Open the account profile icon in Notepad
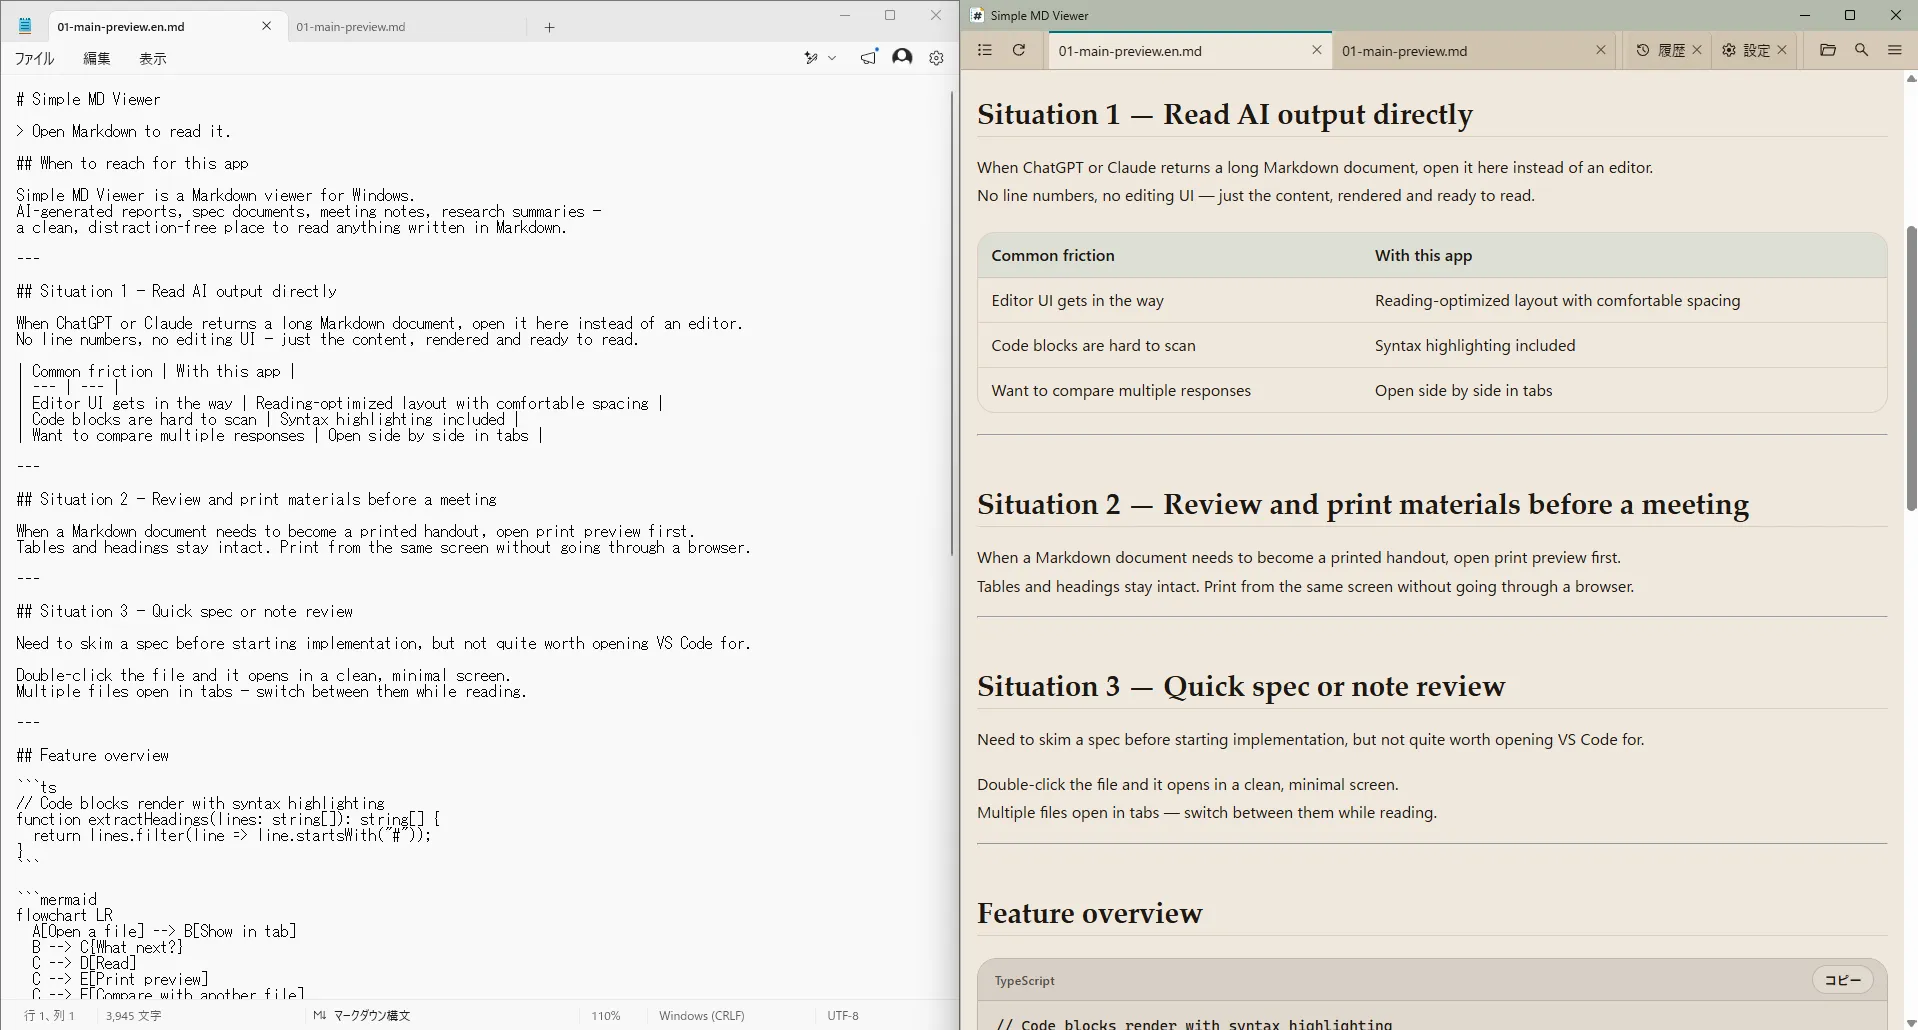 902,57
